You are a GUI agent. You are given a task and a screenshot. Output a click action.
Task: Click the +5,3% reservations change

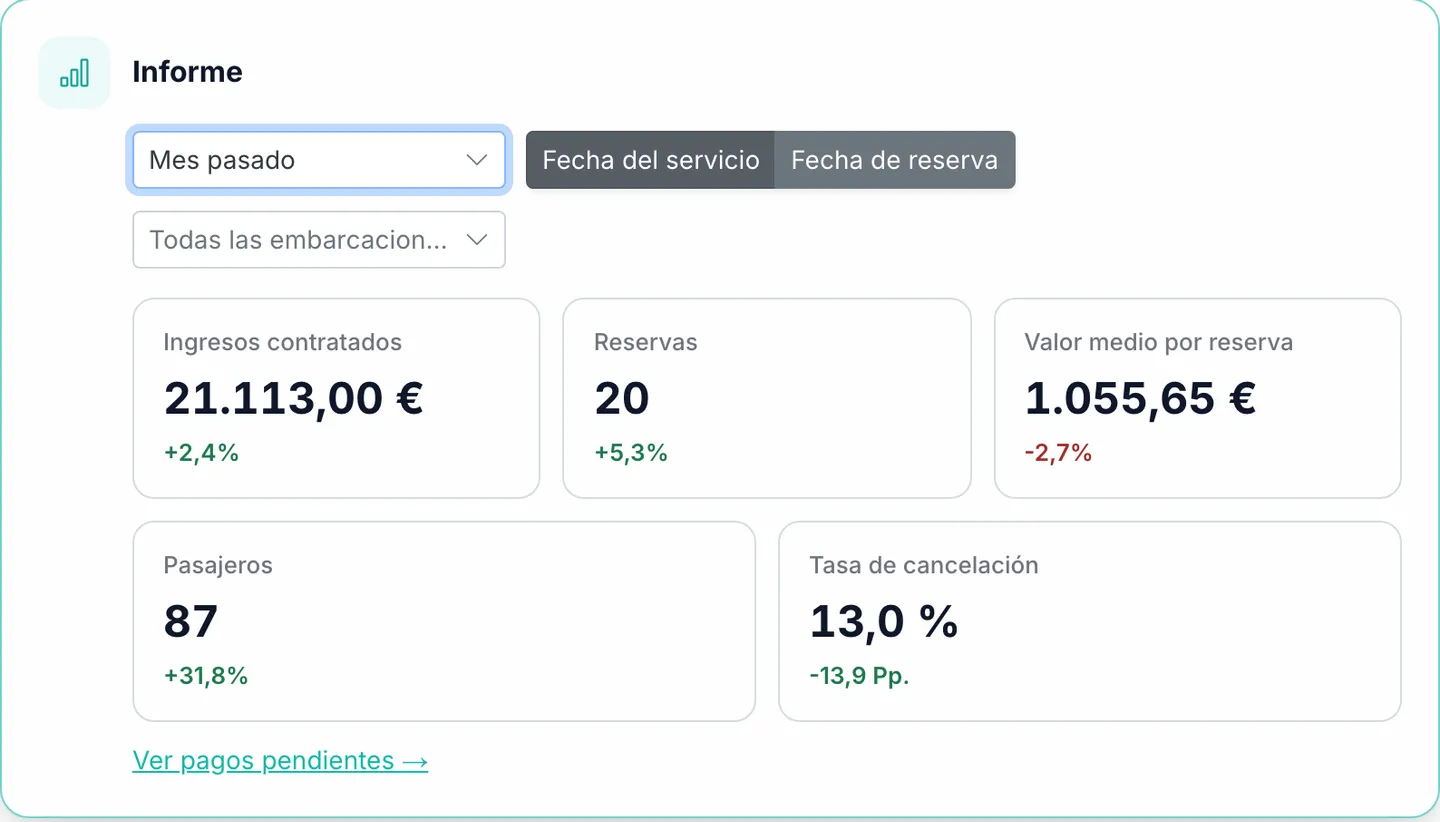pos(631,453)
